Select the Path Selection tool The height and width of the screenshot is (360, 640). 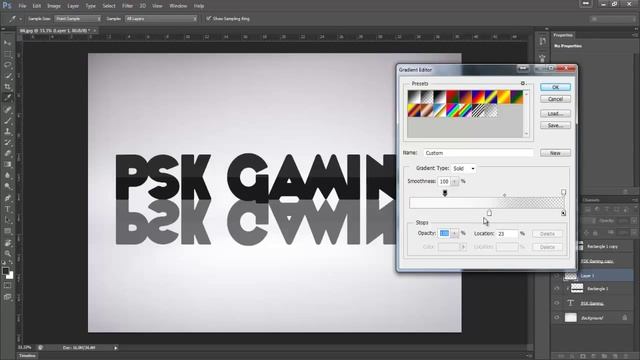tap(7, 220)
